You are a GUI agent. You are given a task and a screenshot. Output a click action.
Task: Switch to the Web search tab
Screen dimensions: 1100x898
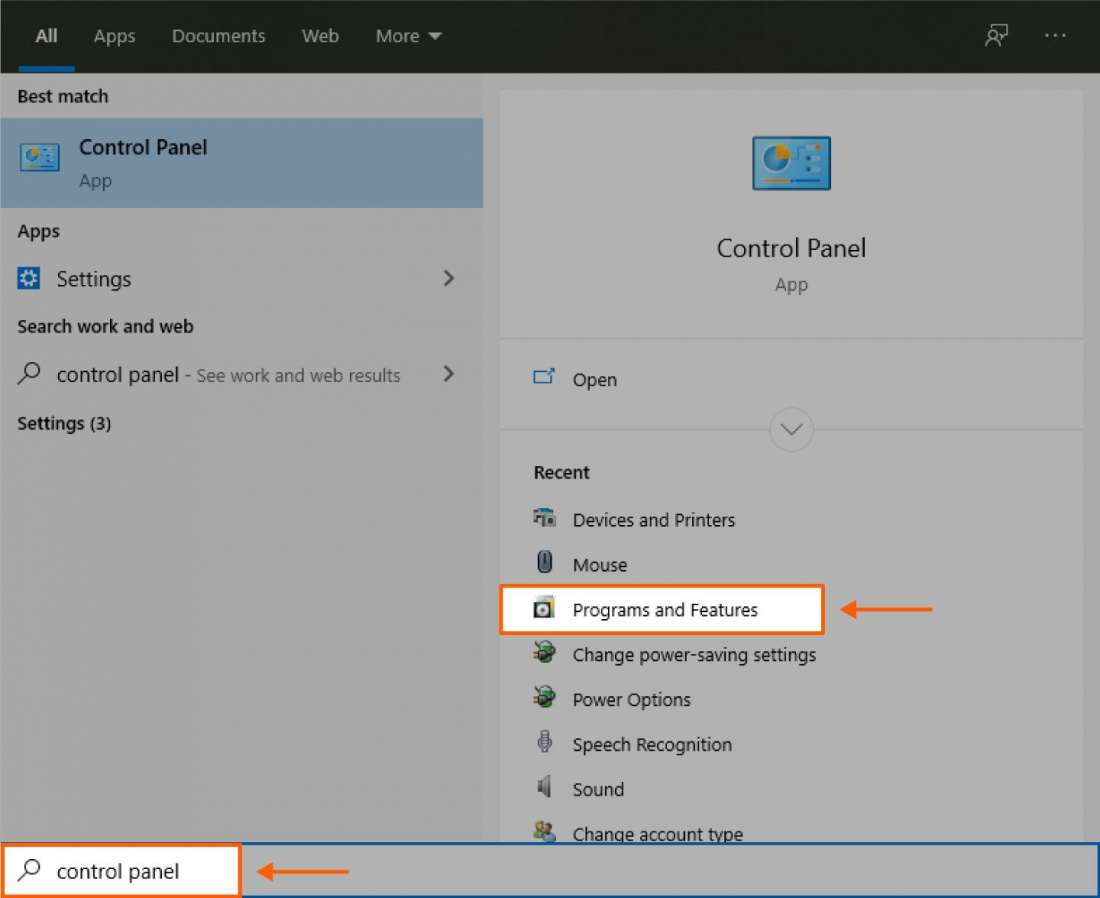pyautogui.click(x=319, y=36)
